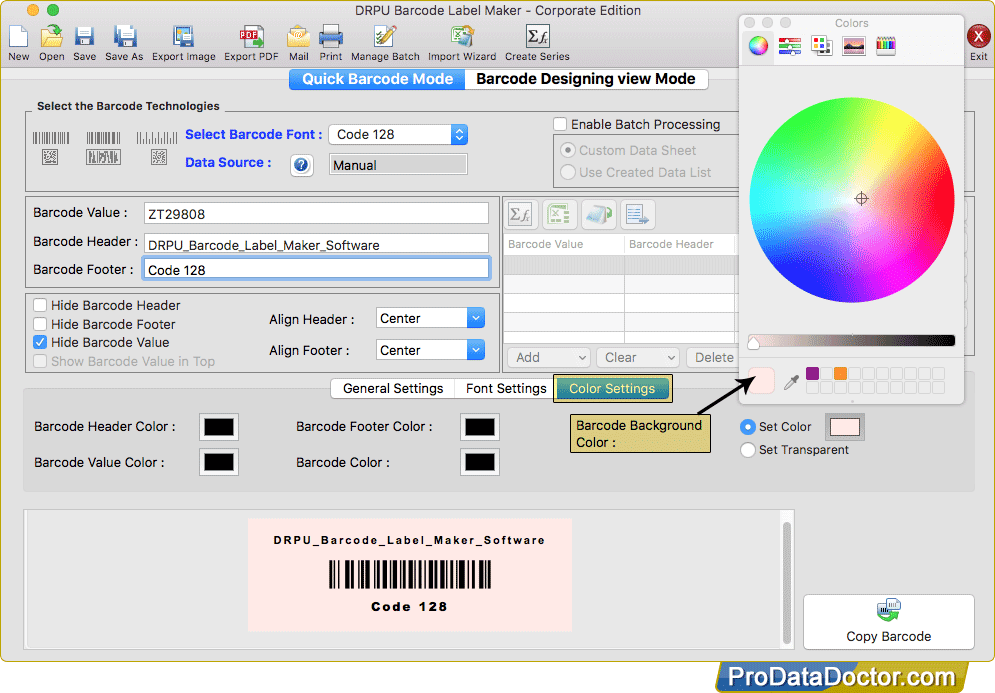
Task: Click the red Exit icon
Action: [979, 37]
